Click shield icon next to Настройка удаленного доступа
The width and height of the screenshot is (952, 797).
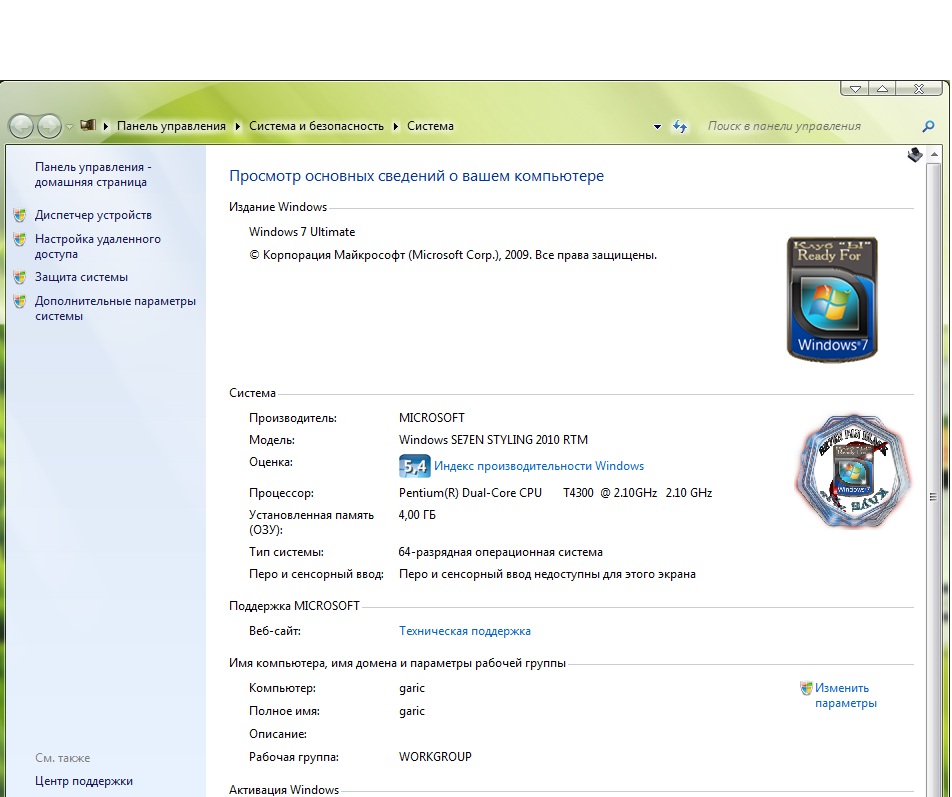click(20, 239)
